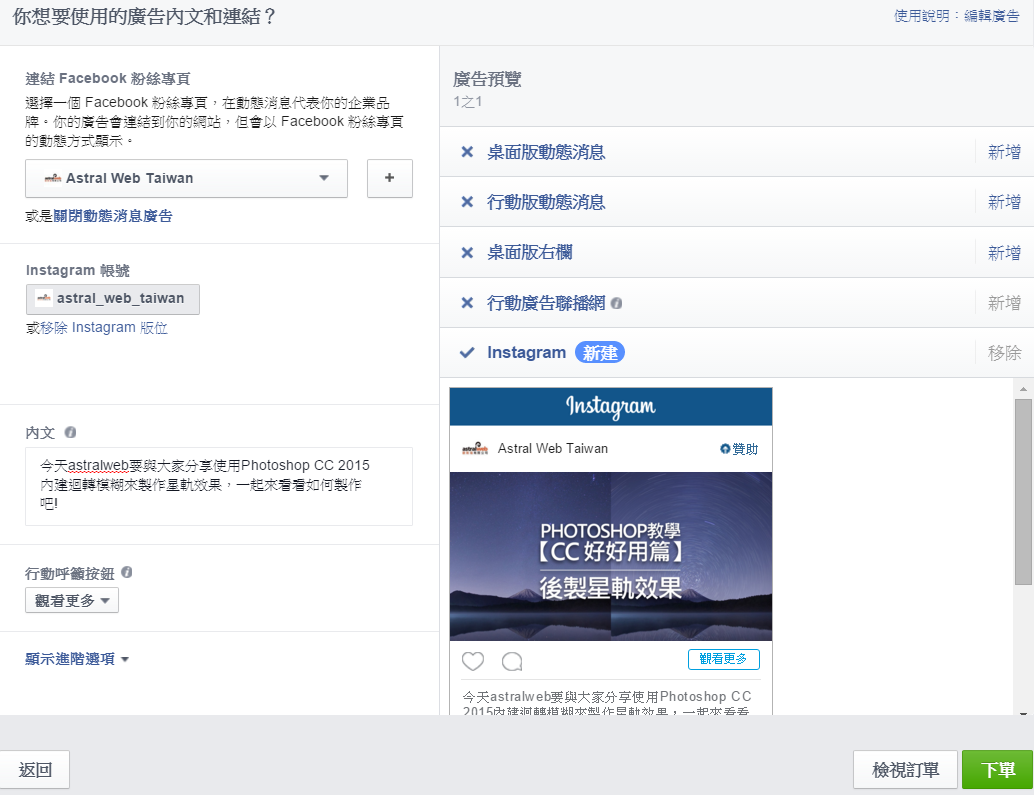Click 使用說明 at the top right
This screenshot has width=1035, height=795.
point(918,17)
